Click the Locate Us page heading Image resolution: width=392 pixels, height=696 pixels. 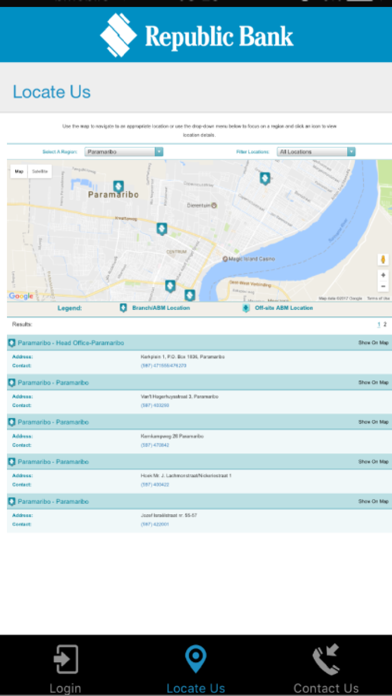(x=51, y=92)
